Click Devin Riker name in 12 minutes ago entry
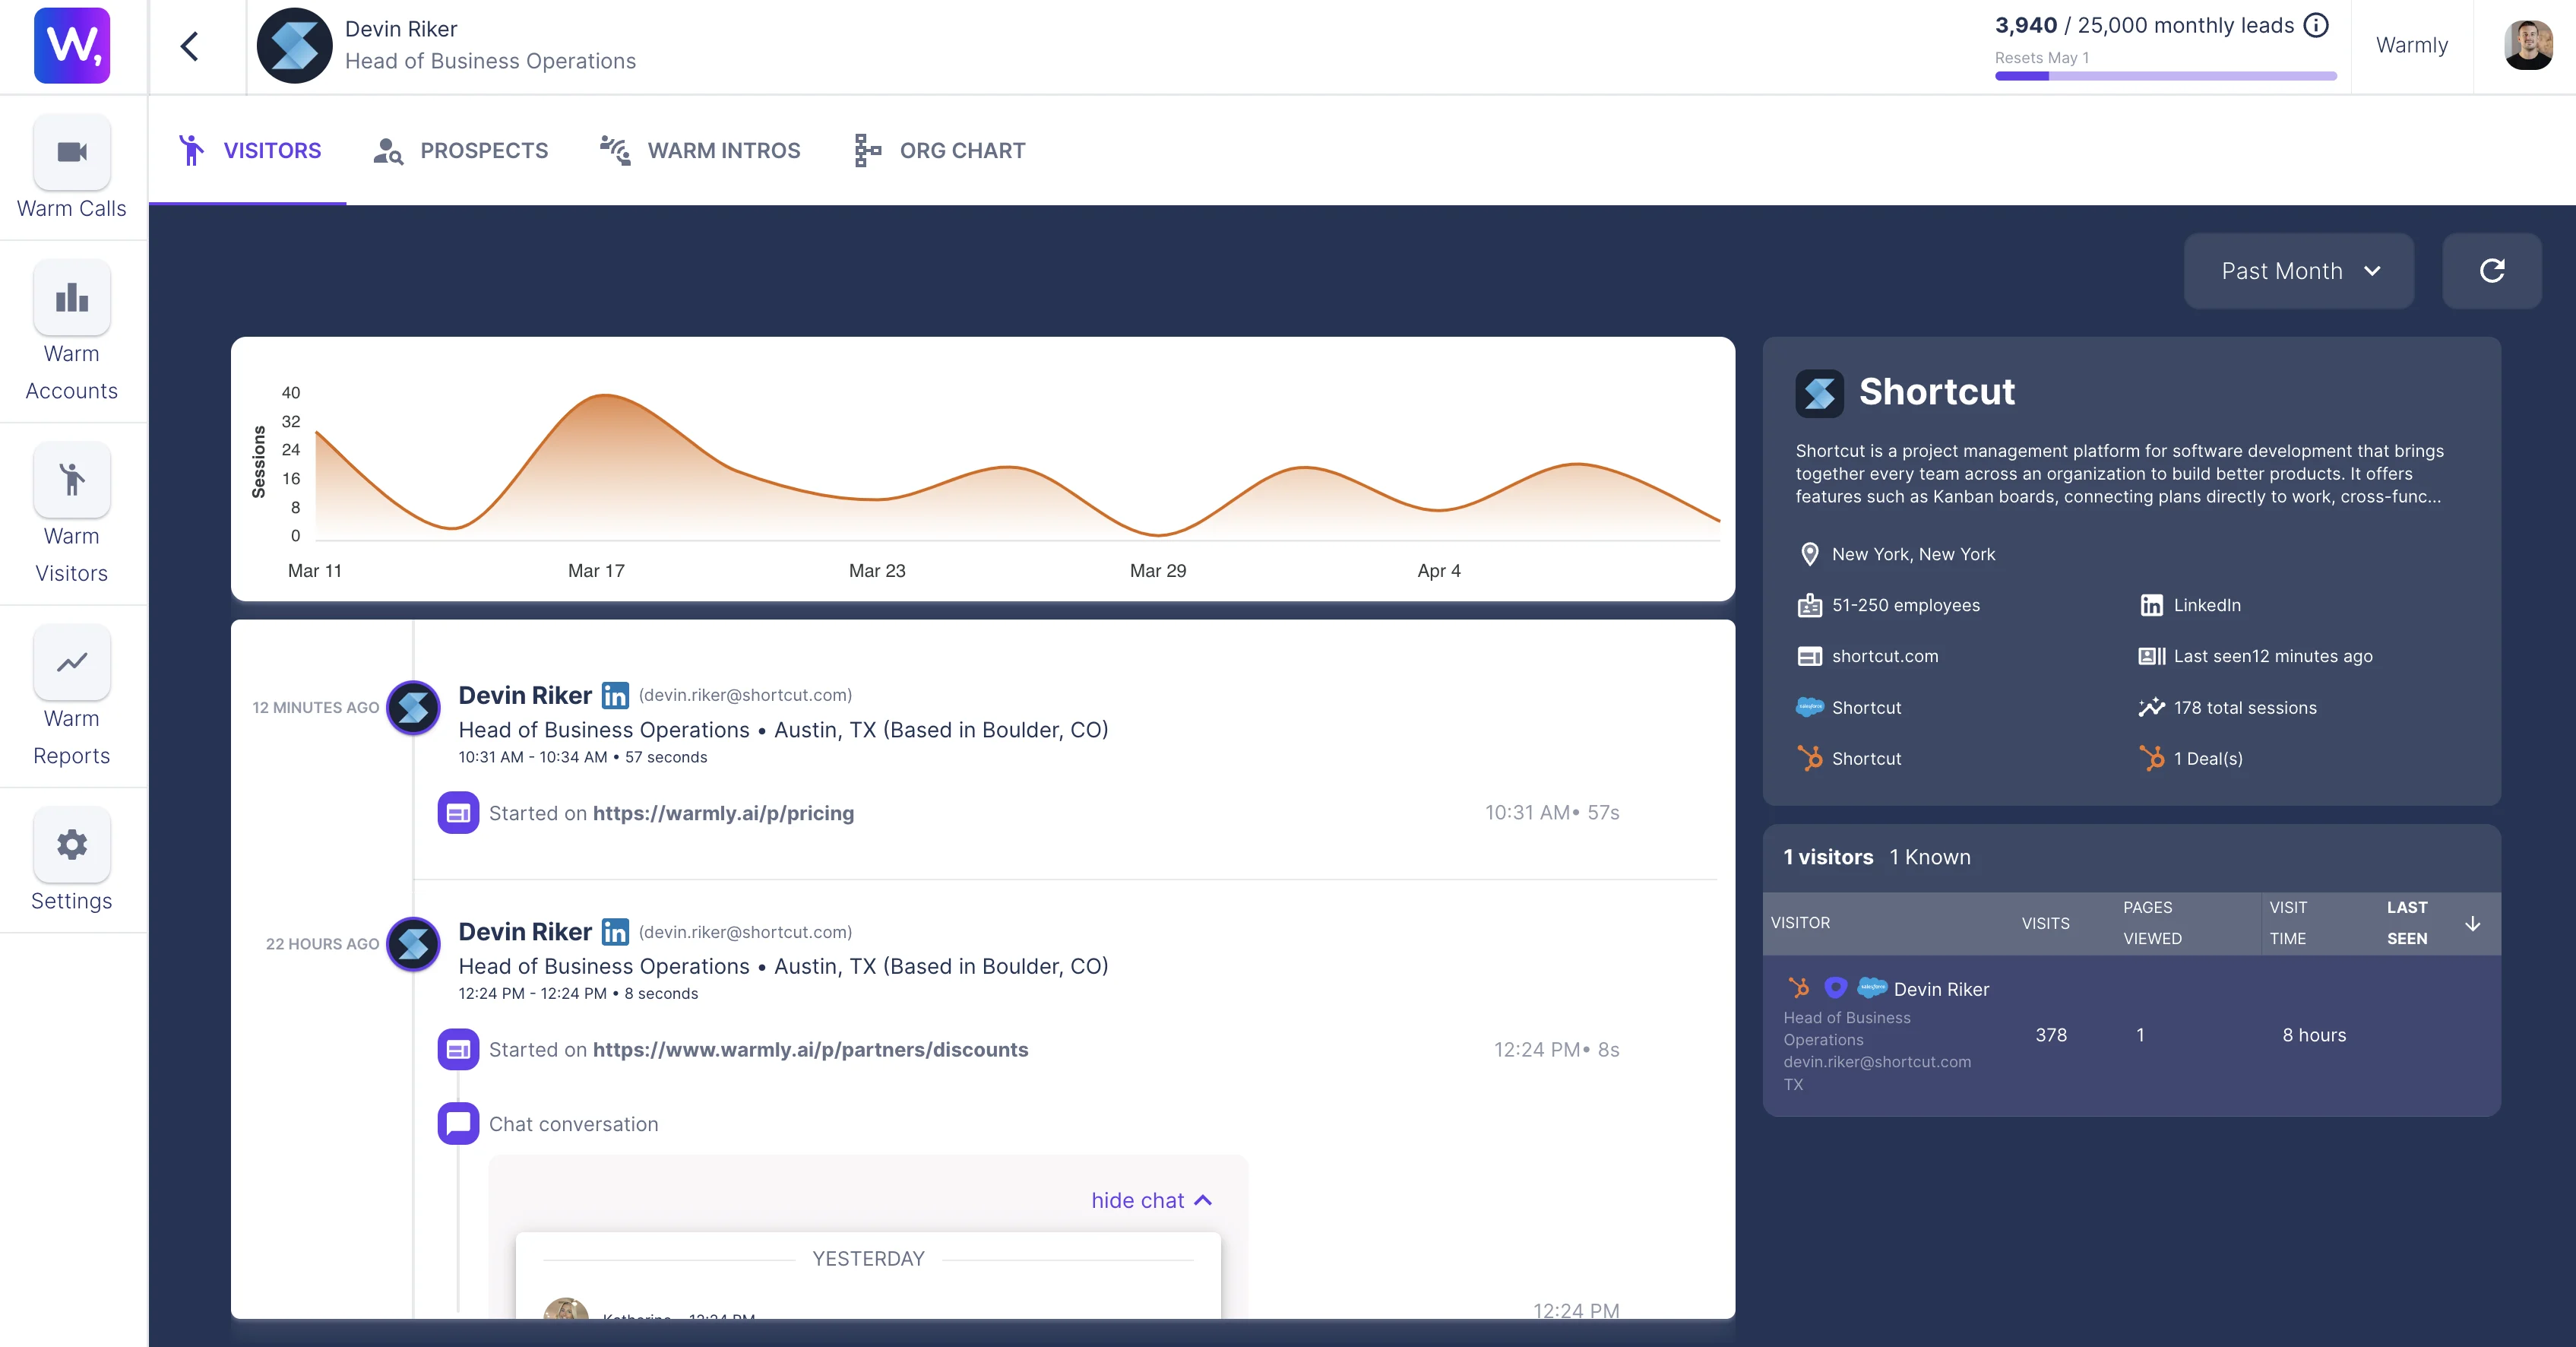The image size is (2576, 1347). pos(525,695)
